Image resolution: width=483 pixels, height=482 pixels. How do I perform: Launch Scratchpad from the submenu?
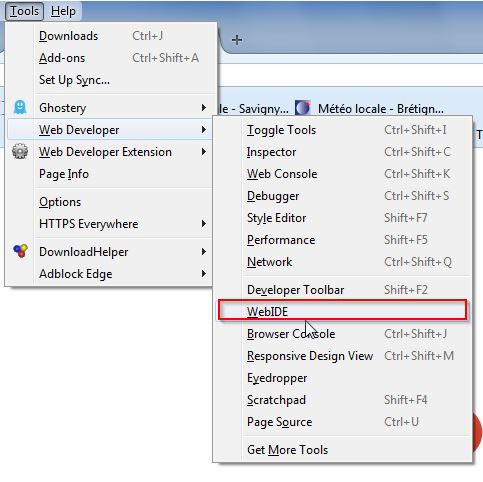[x=342, y=400]
